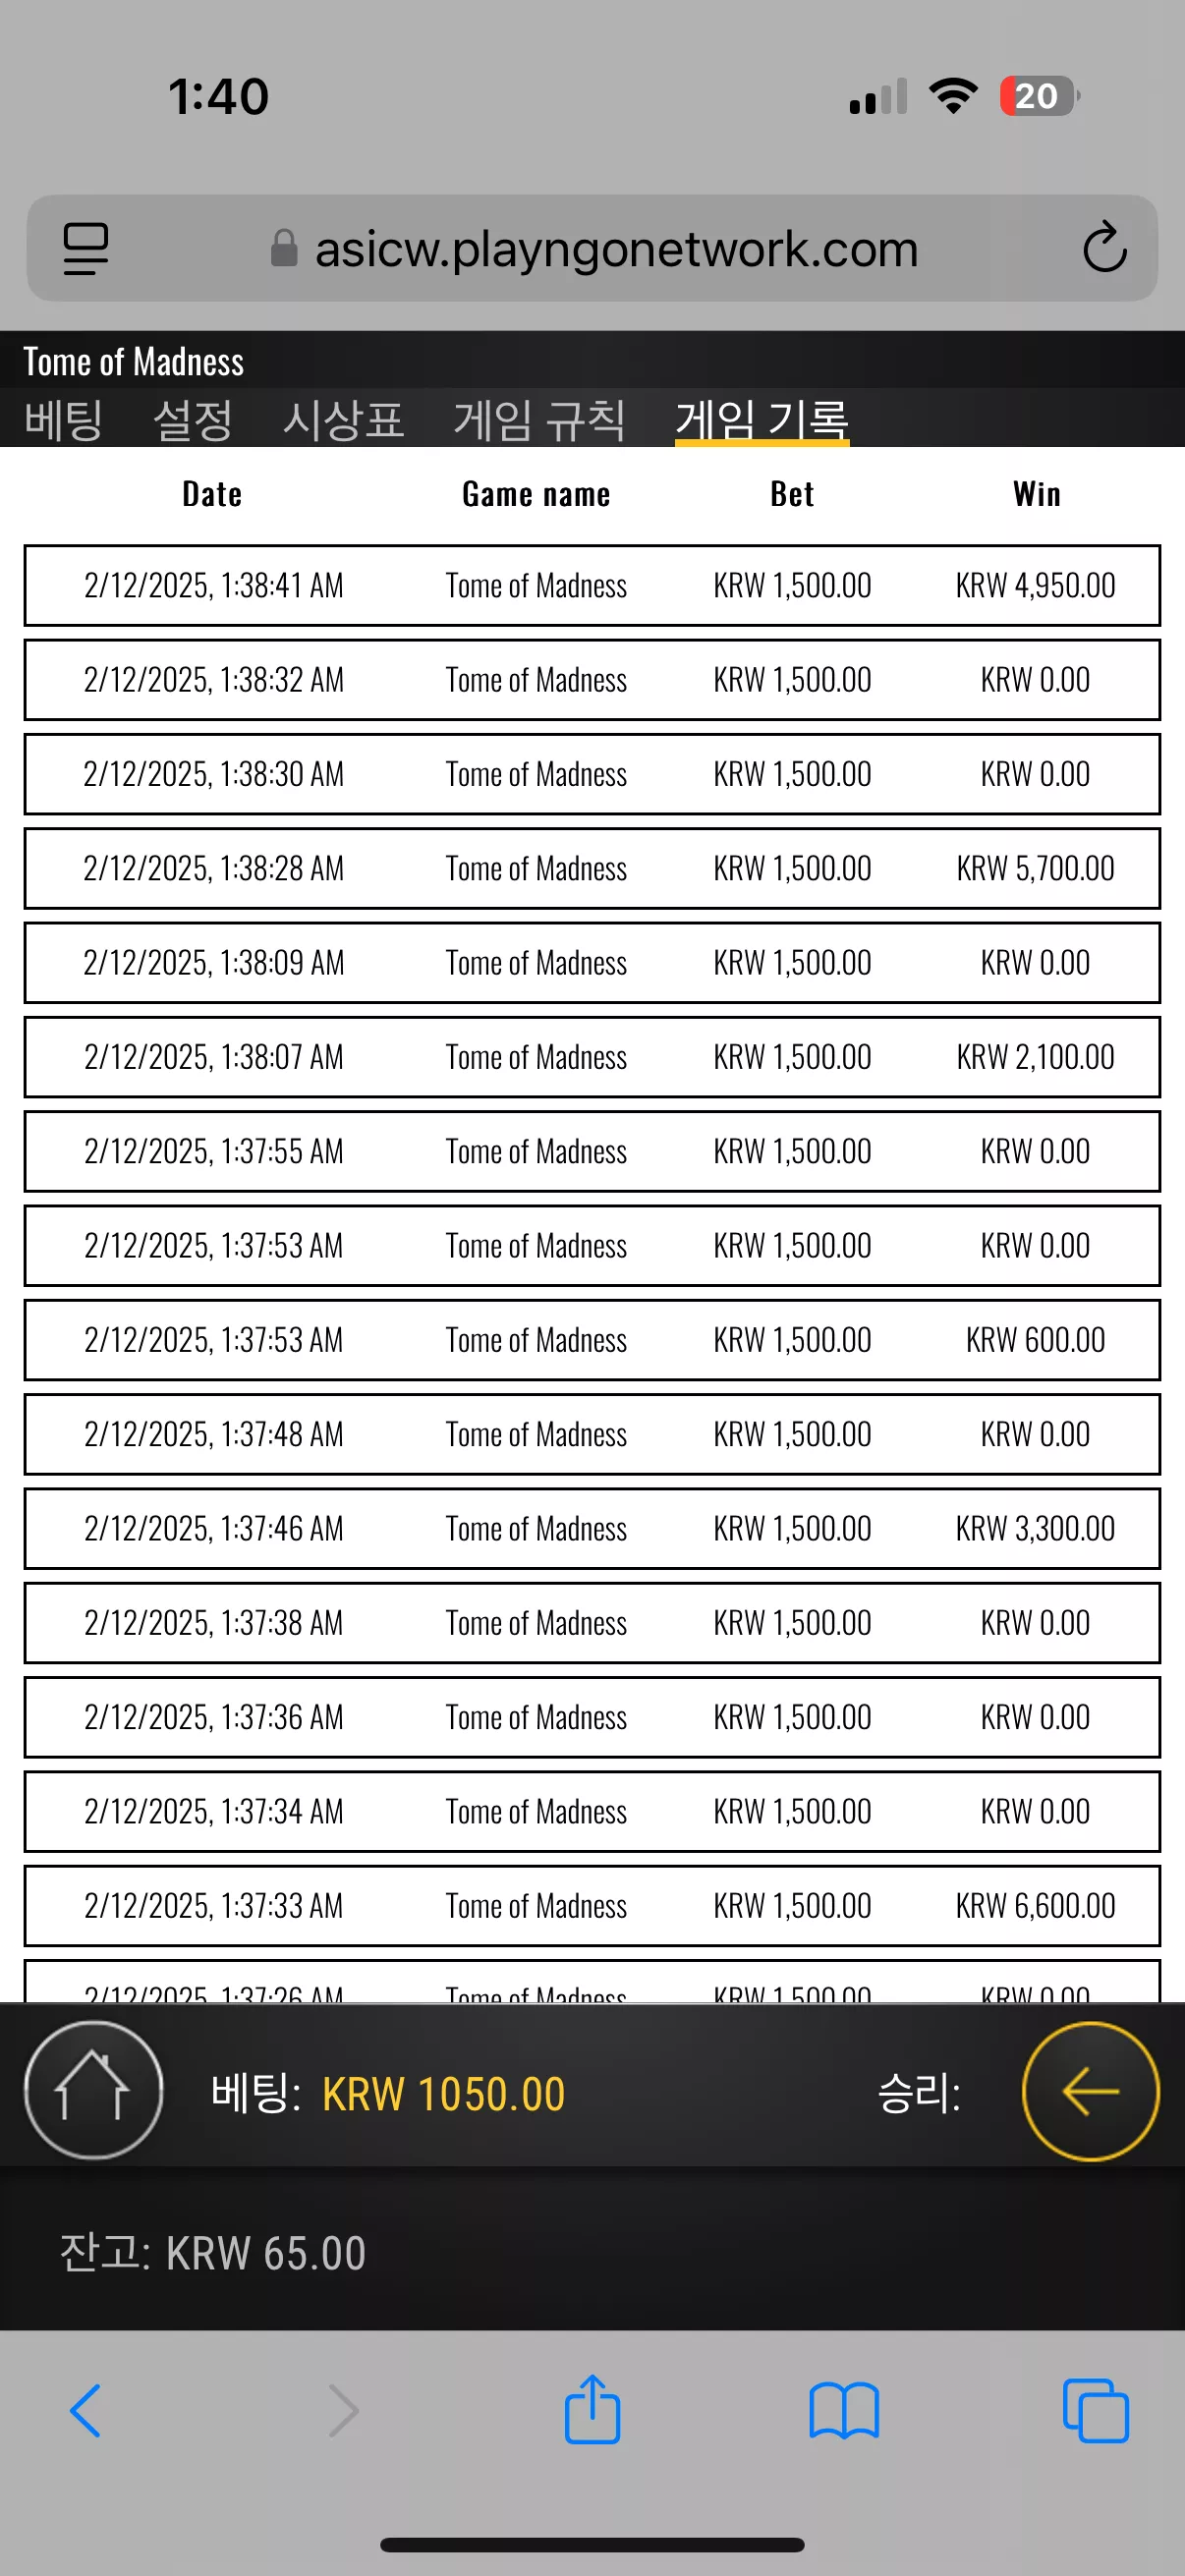1185x2576 pixels.
Task: Open Safari bookmarks book icon
Action: coord(844,2411)
